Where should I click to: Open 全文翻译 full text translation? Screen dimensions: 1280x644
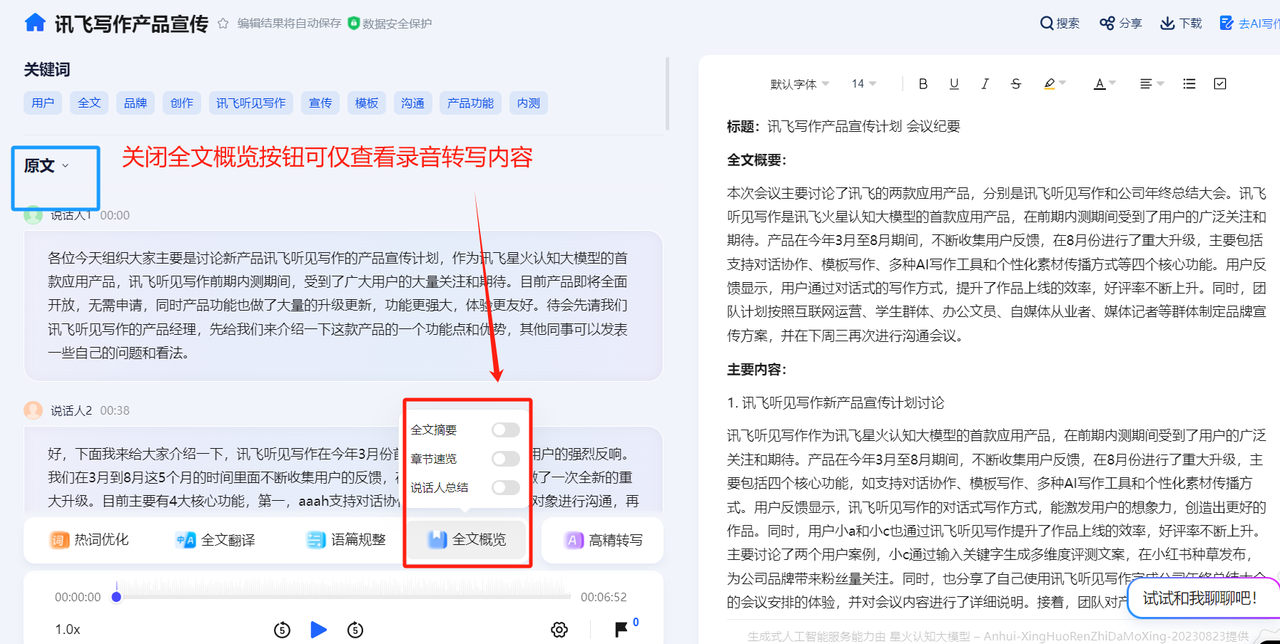(215, 540)
